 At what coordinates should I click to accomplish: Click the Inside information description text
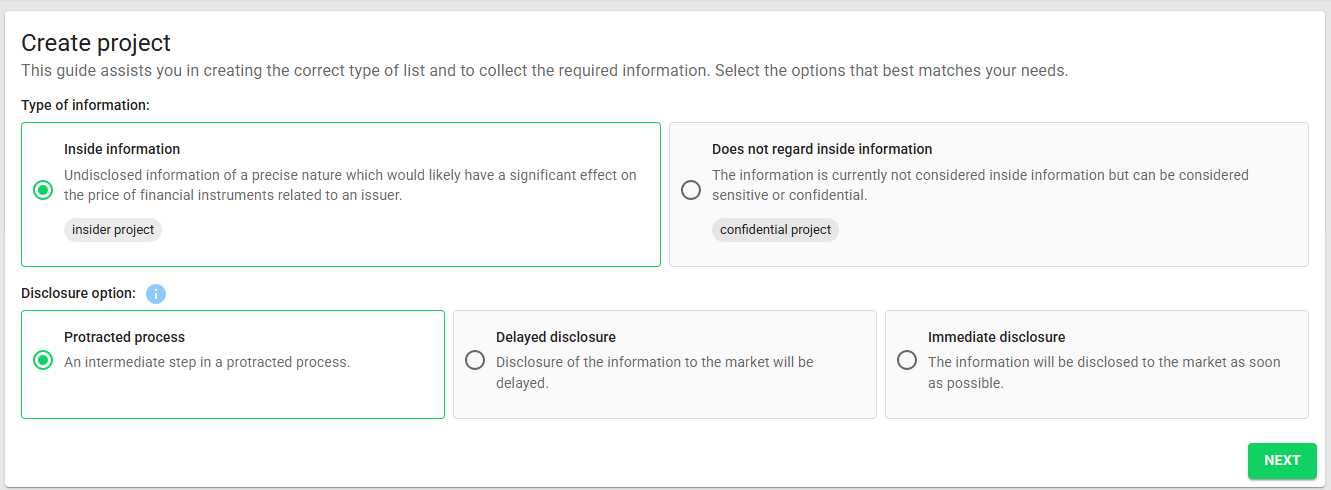tap(350, 185)
